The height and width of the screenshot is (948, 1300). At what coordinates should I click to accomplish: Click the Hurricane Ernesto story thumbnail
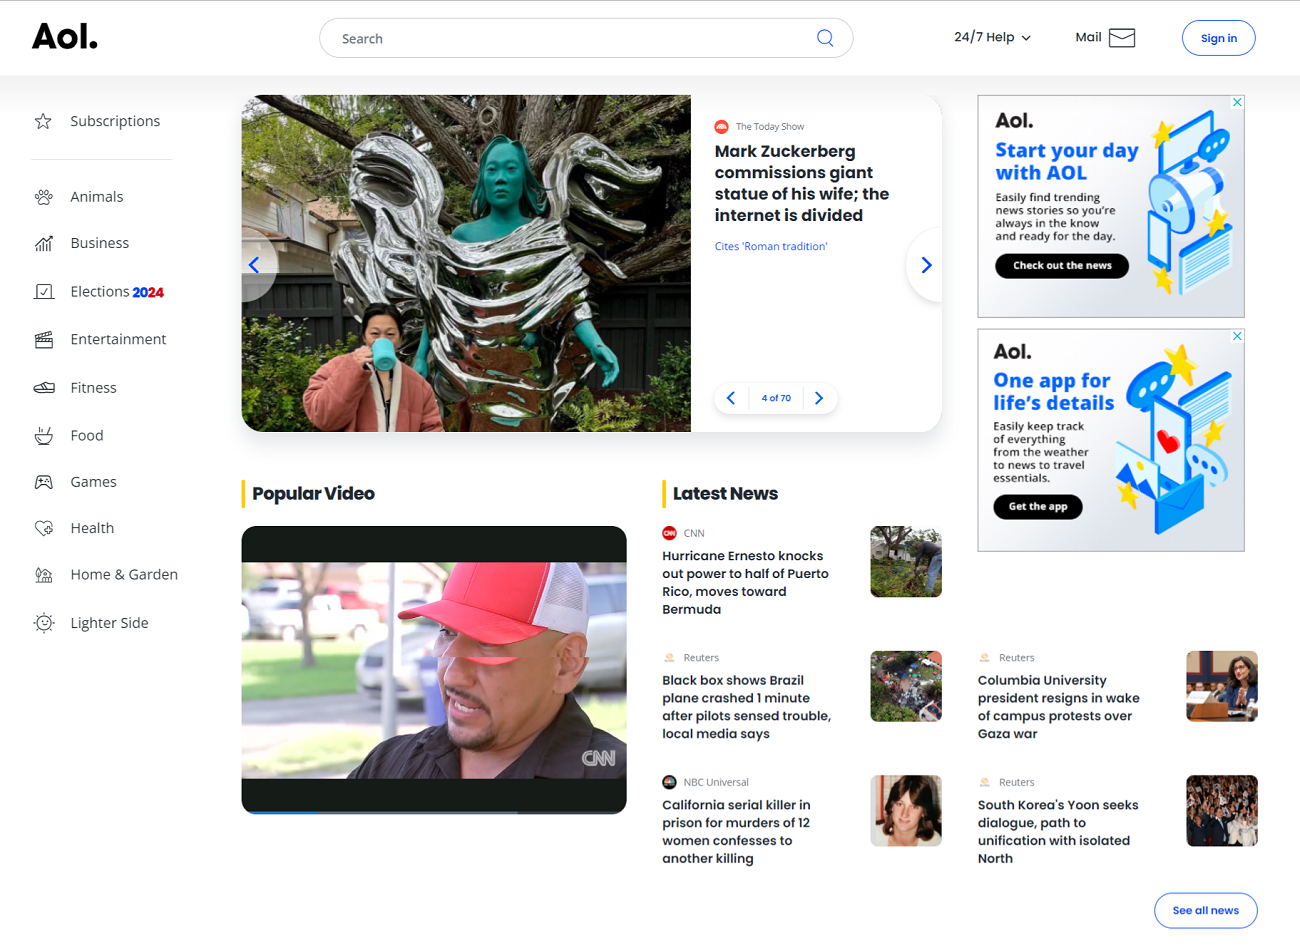point(906,562)
